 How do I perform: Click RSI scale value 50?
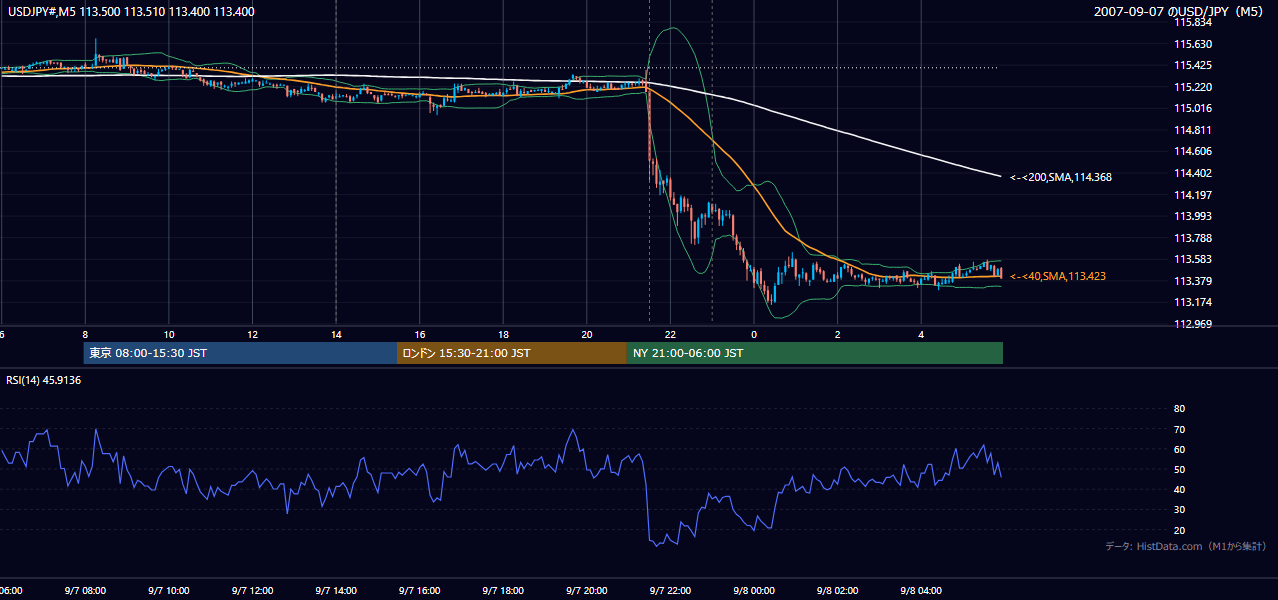[1179, 469]
